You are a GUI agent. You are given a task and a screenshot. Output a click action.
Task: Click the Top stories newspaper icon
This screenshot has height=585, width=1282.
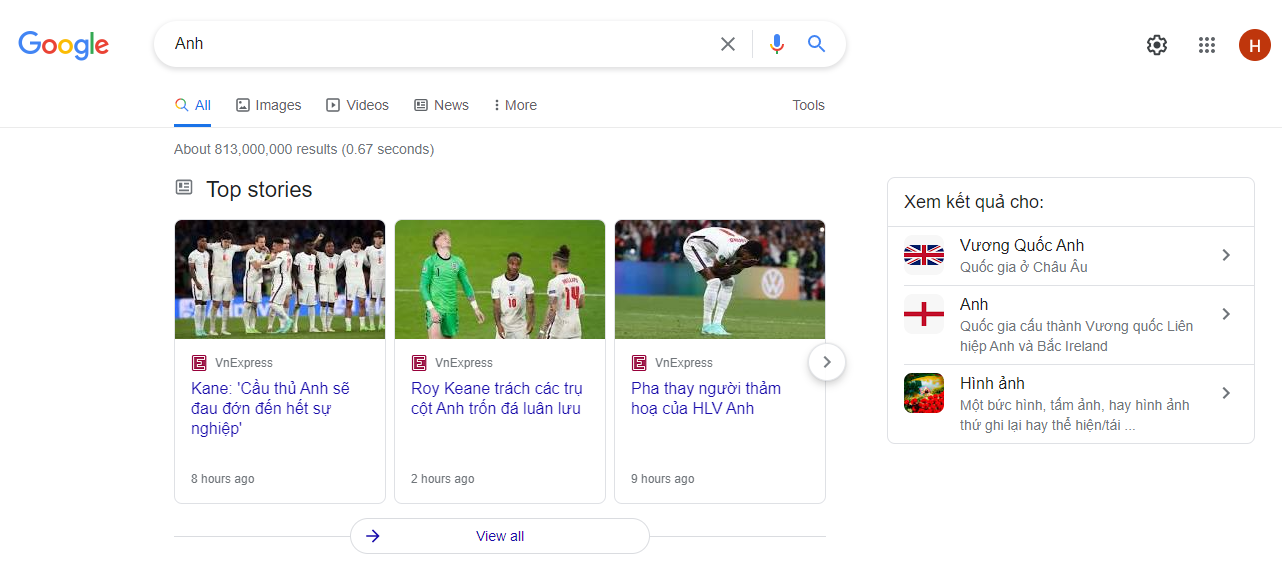coord(184,187)
